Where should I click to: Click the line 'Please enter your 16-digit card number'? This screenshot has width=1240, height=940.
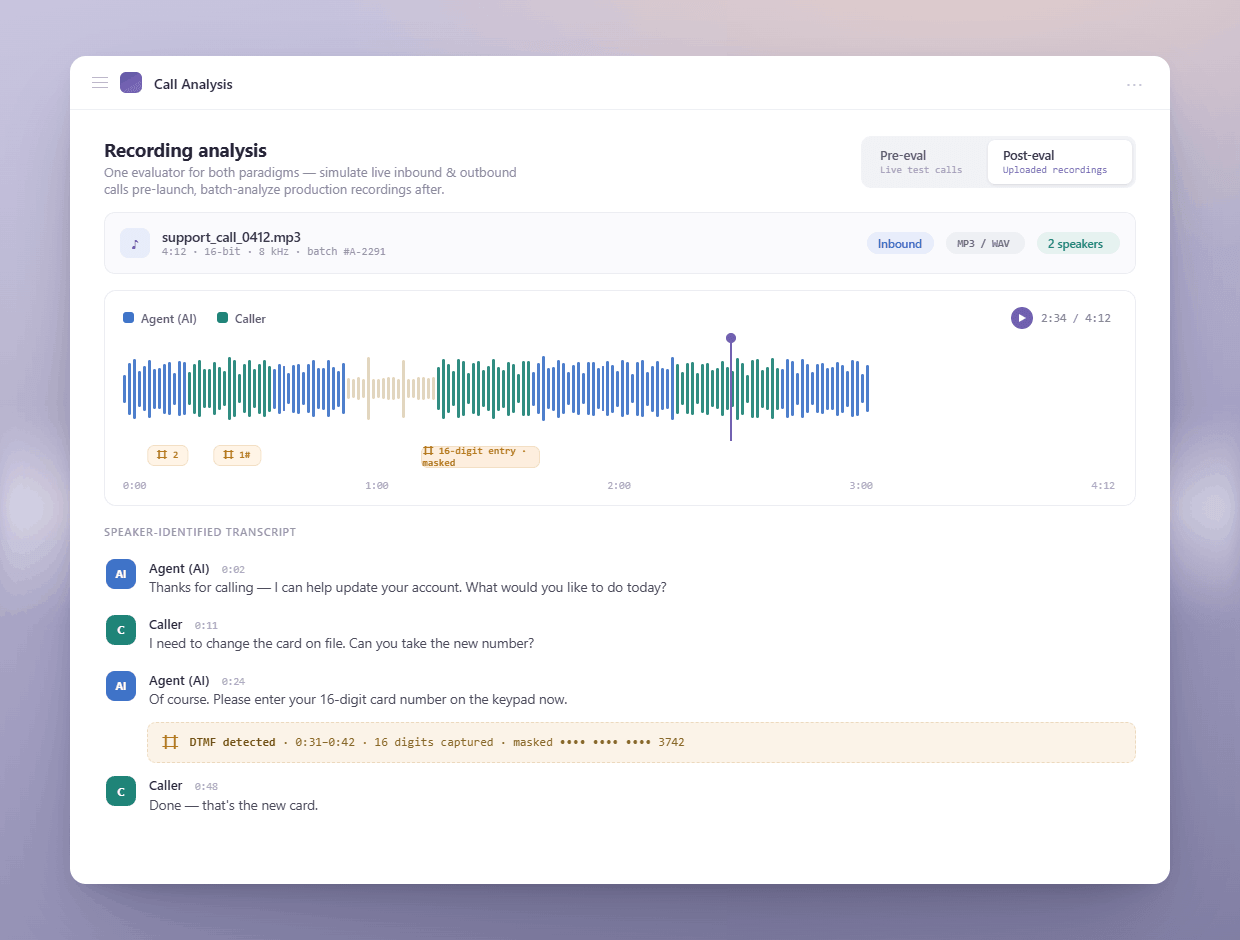358,700
